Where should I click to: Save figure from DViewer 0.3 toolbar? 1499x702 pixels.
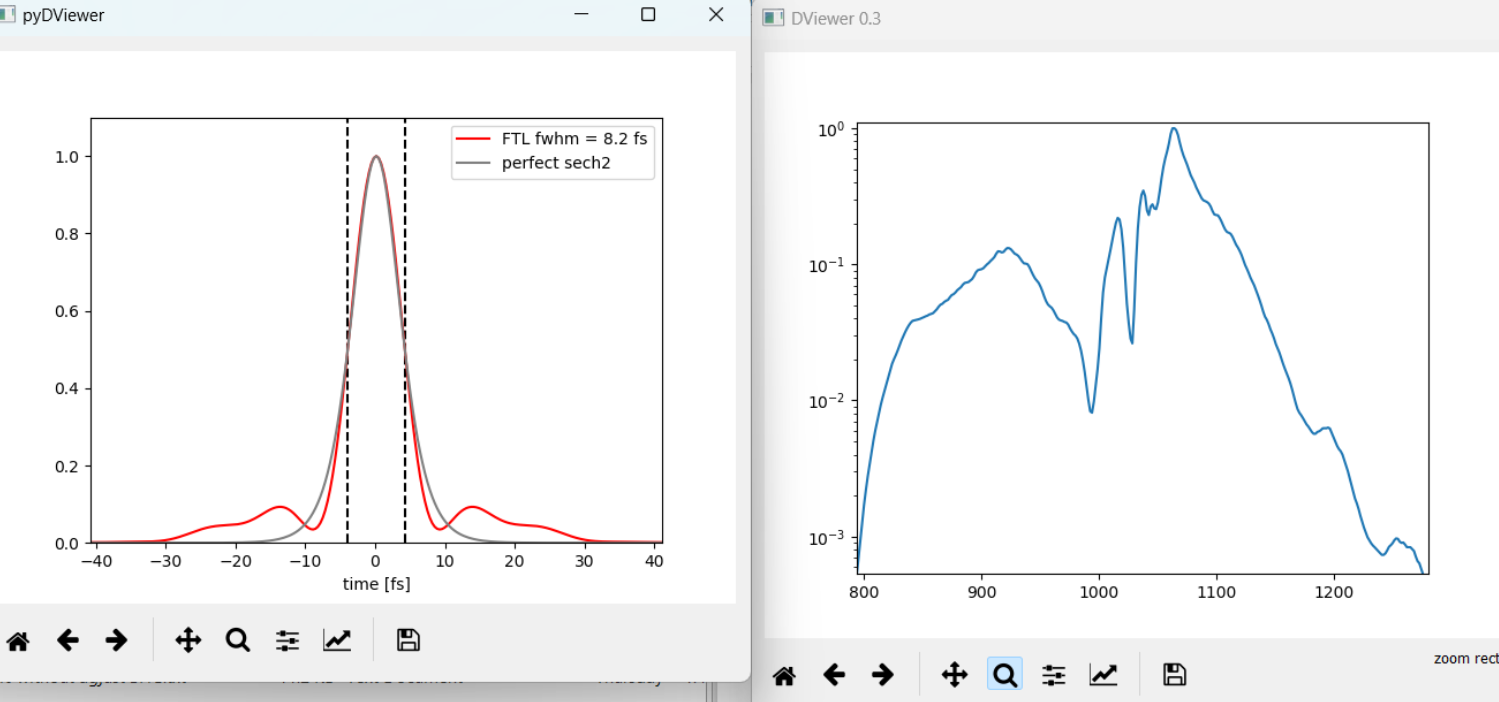pos(1174,675)
